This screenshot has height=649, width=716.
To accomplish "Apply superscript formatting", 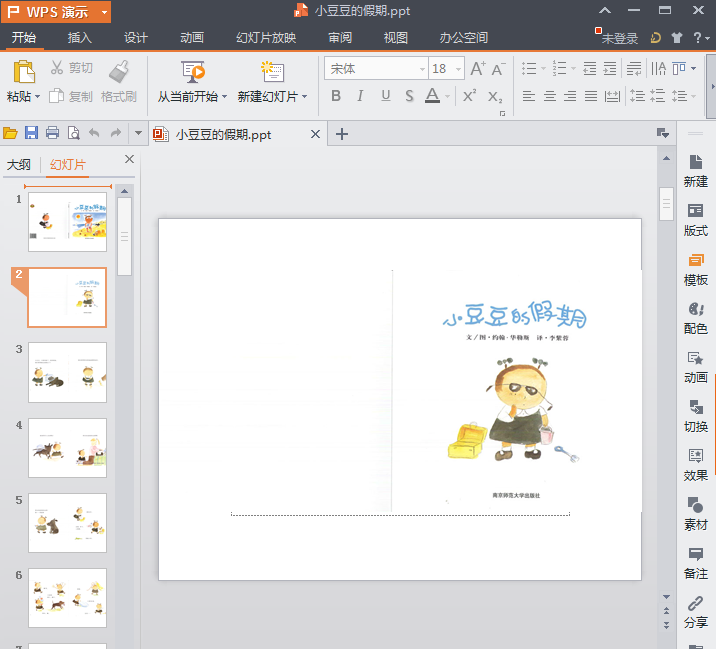I will pos(469,96).
